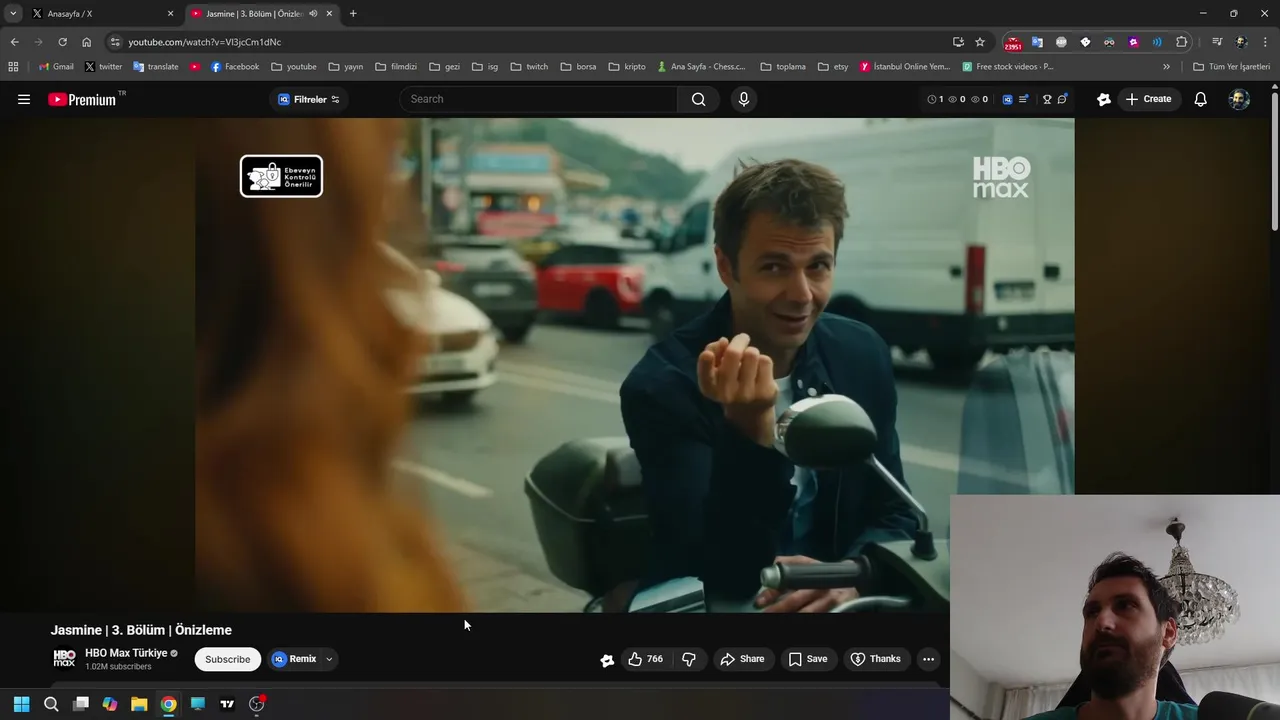
Task: Open more actions three-dot menu
Action: coord(928,659)
